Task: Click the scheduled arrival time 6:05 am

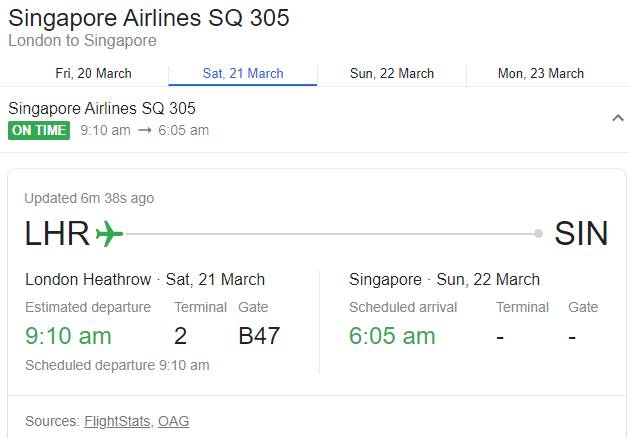Action: tap(392, 336)
